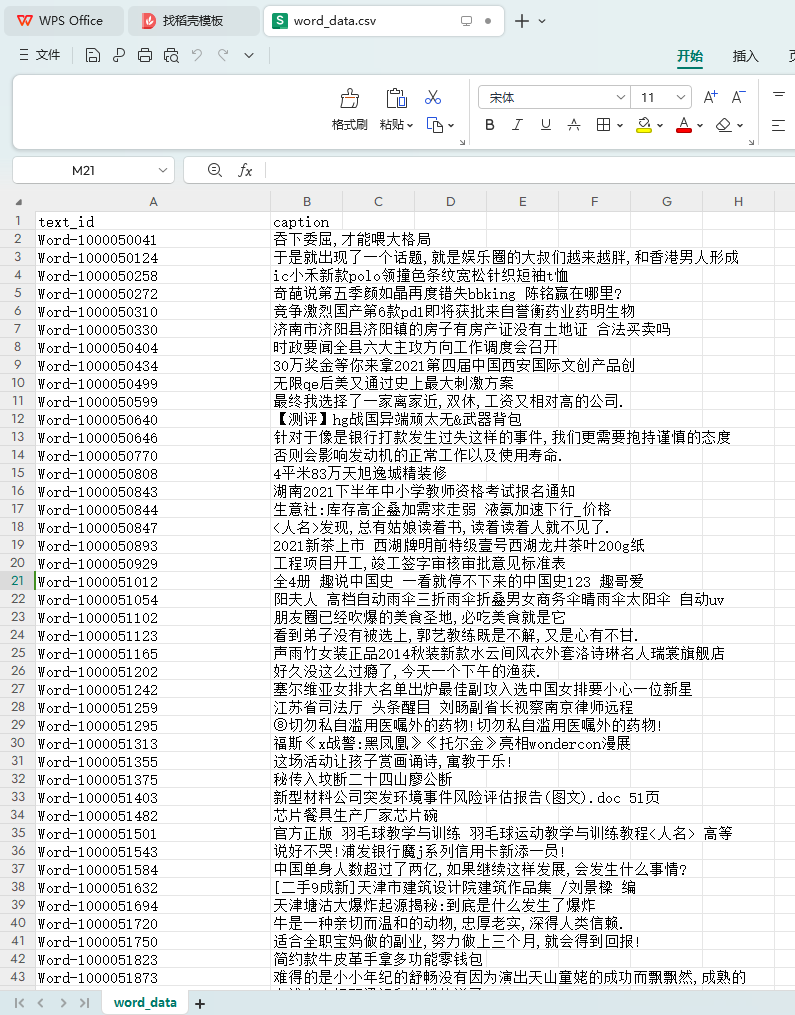Click cell A1 text_id
Image resolution: width=795 pixels, height=1015 pixels.
click(153, 221)
